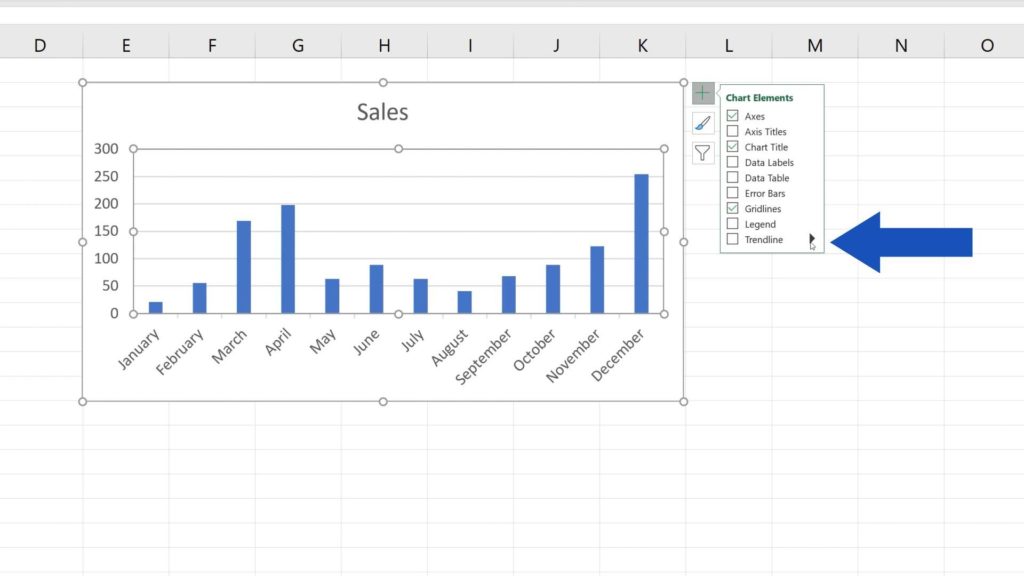Enable the Axis Titles checkbox

click(x=732, y=131)
